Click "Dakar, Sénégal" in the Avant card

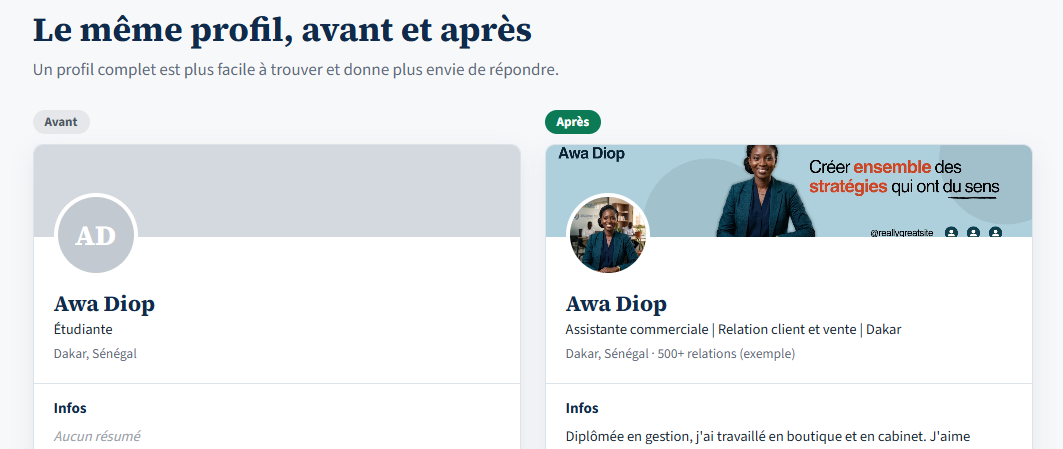coord(96,354)
